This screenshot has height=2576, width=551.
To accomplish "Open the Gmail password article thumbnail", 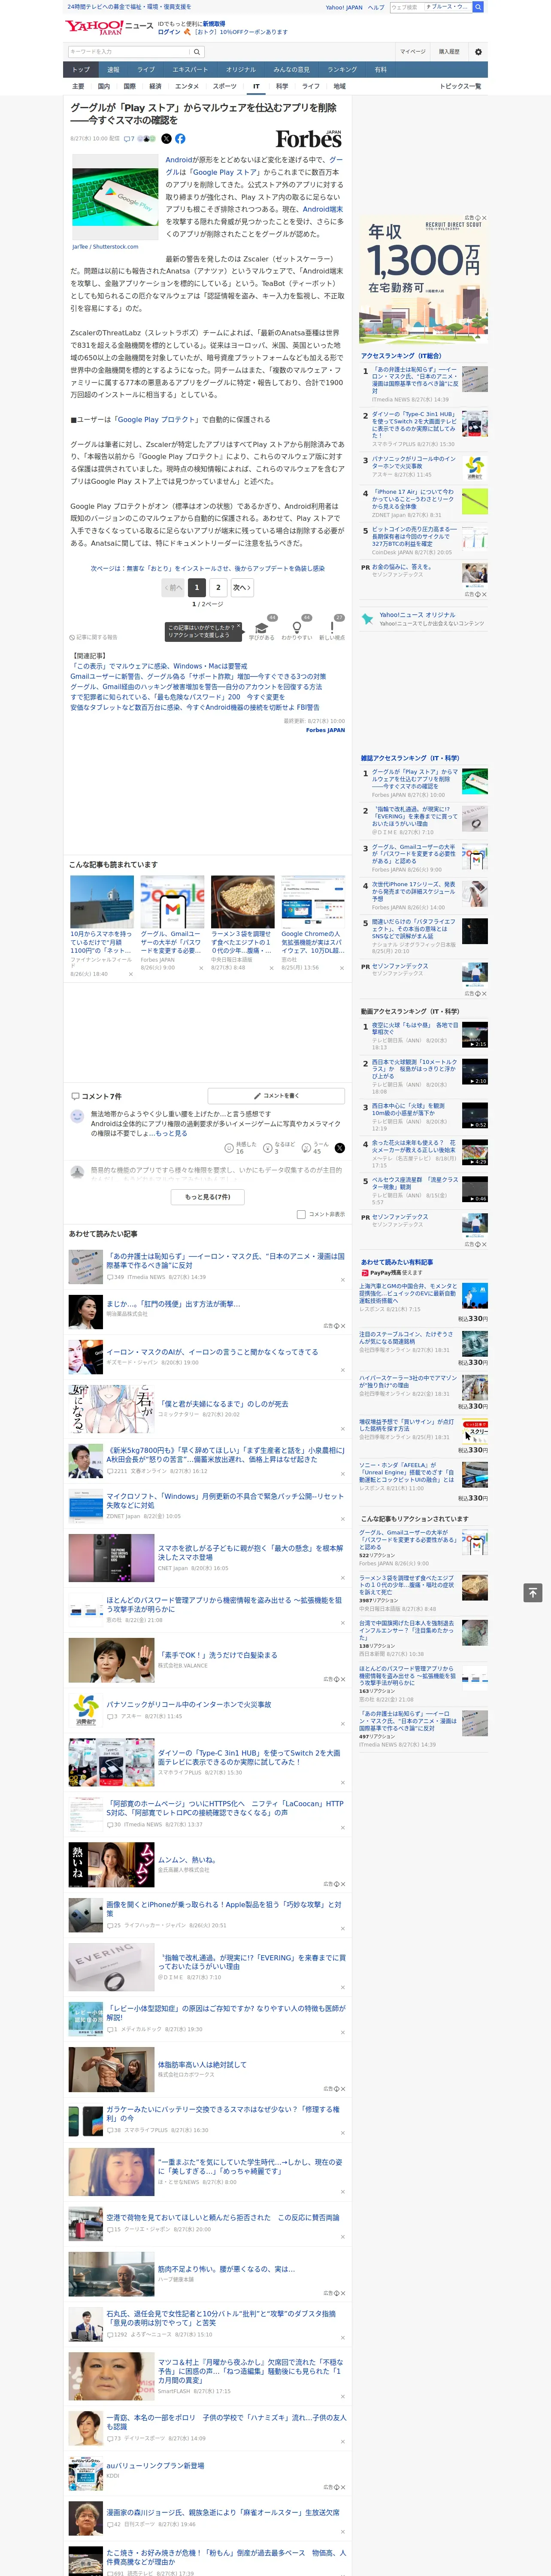I will (173, 902).
